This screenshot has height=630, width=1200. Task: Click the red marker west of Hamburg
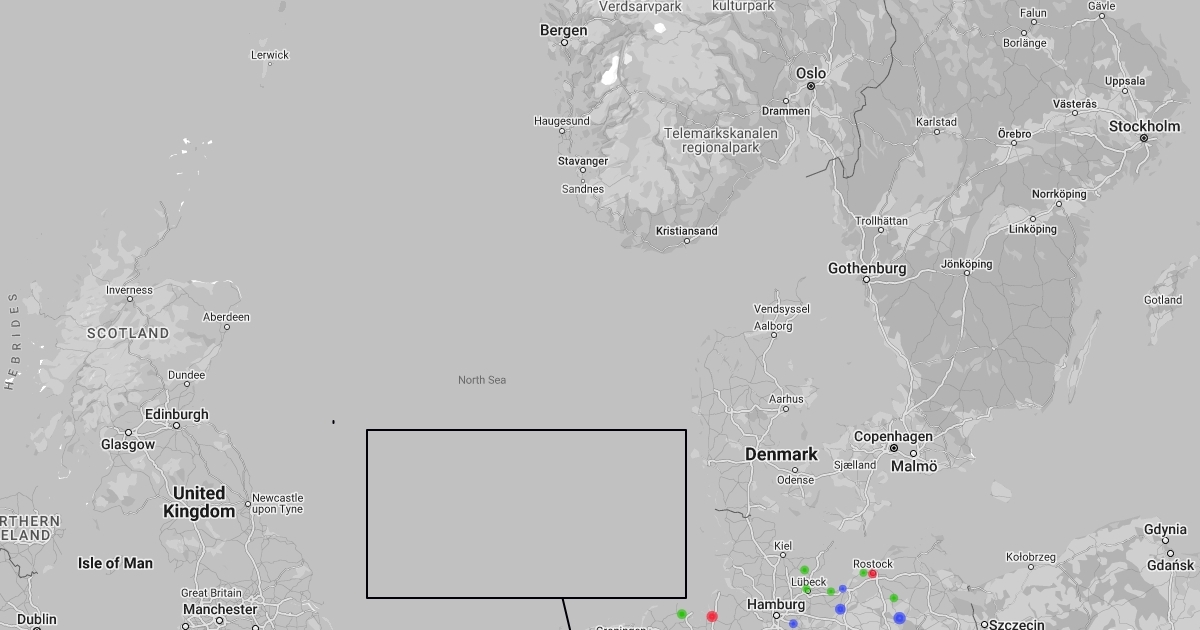[712, 617]
